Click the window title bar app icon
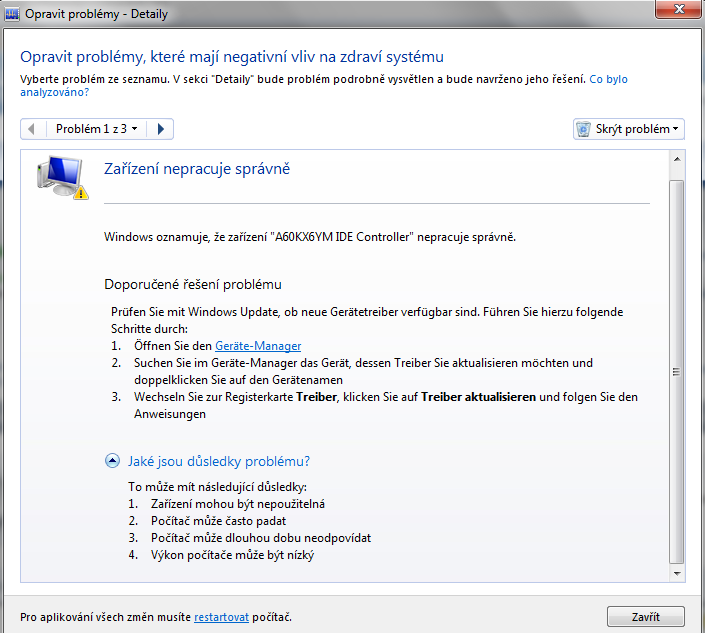This screenshot has width=705, height=633. coord(12,14)
